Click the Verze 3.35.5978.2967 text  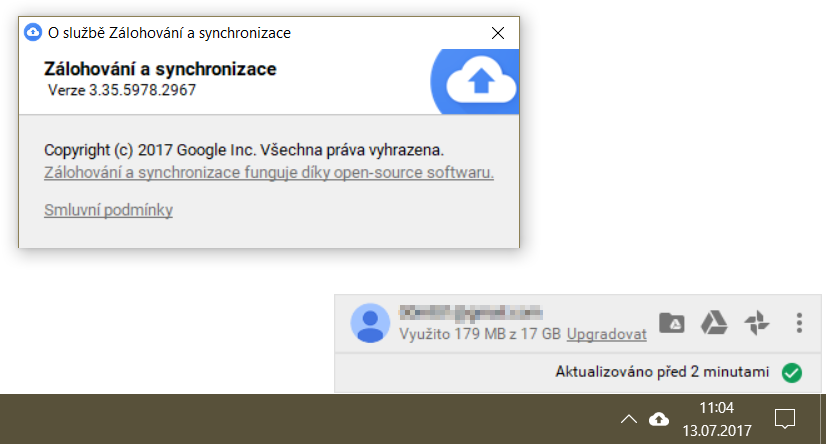(x=122, y=90)
